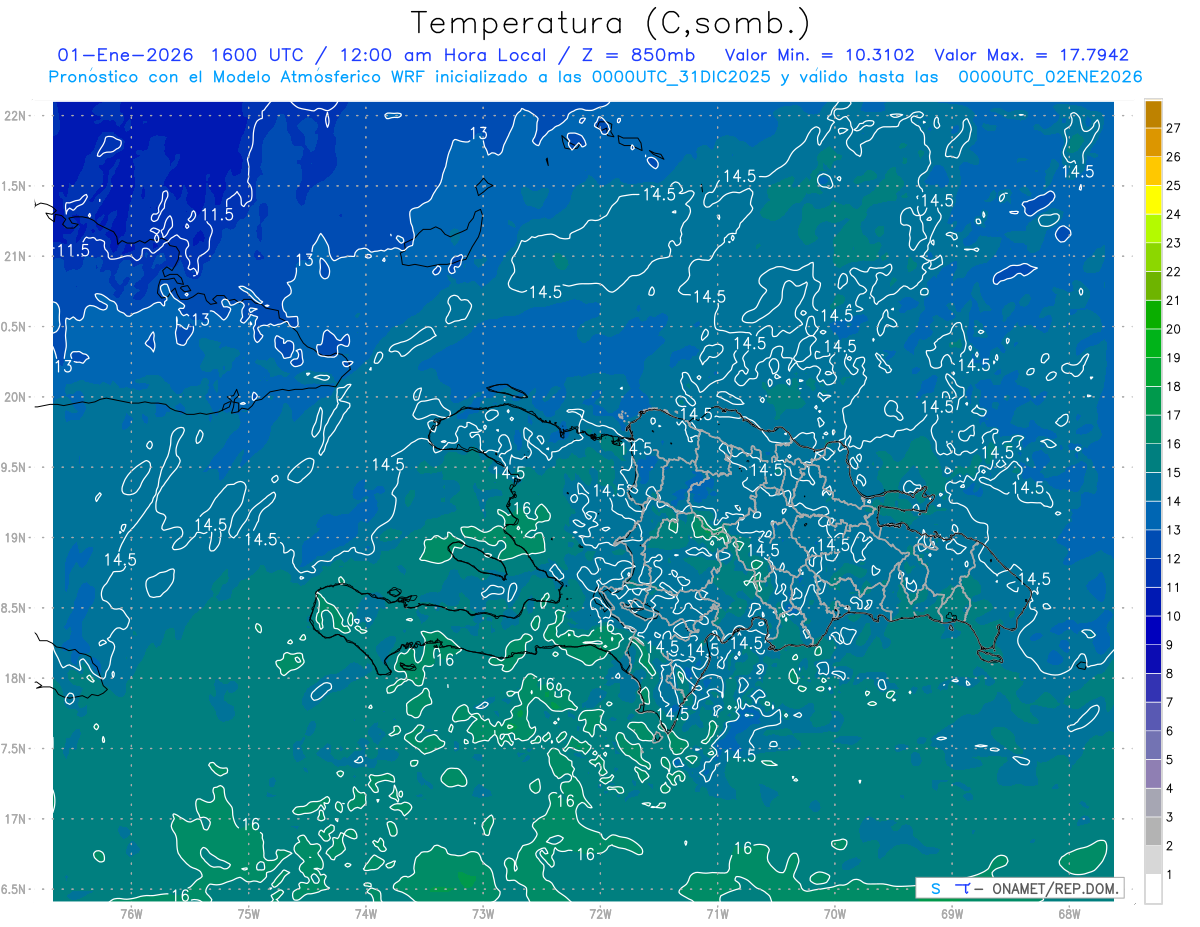1200x927 pixels.
Task: Click the 72W longitude axis label
Action: [x=600, y=913]
